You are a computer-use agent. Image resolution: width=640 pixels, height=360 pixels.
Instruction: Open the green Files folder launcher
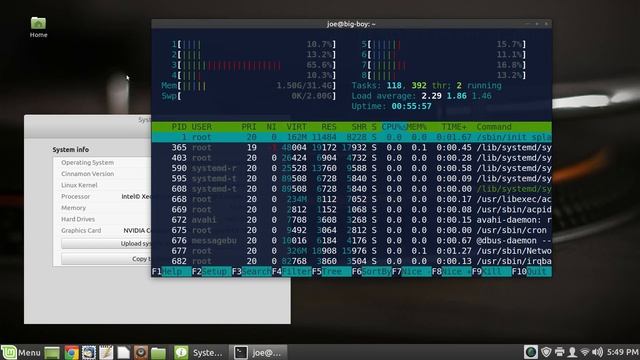tap(158, 353)
